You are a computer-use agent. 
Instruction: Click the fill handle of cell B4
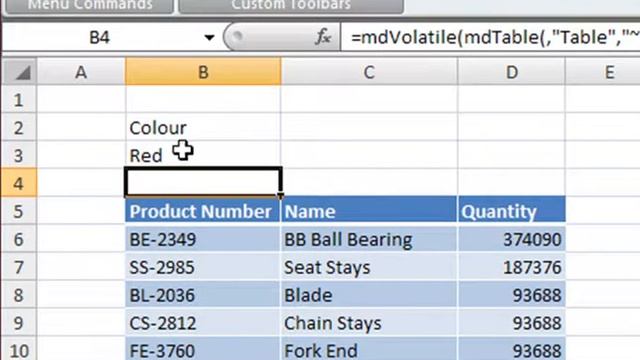click(x=281, y=196)
